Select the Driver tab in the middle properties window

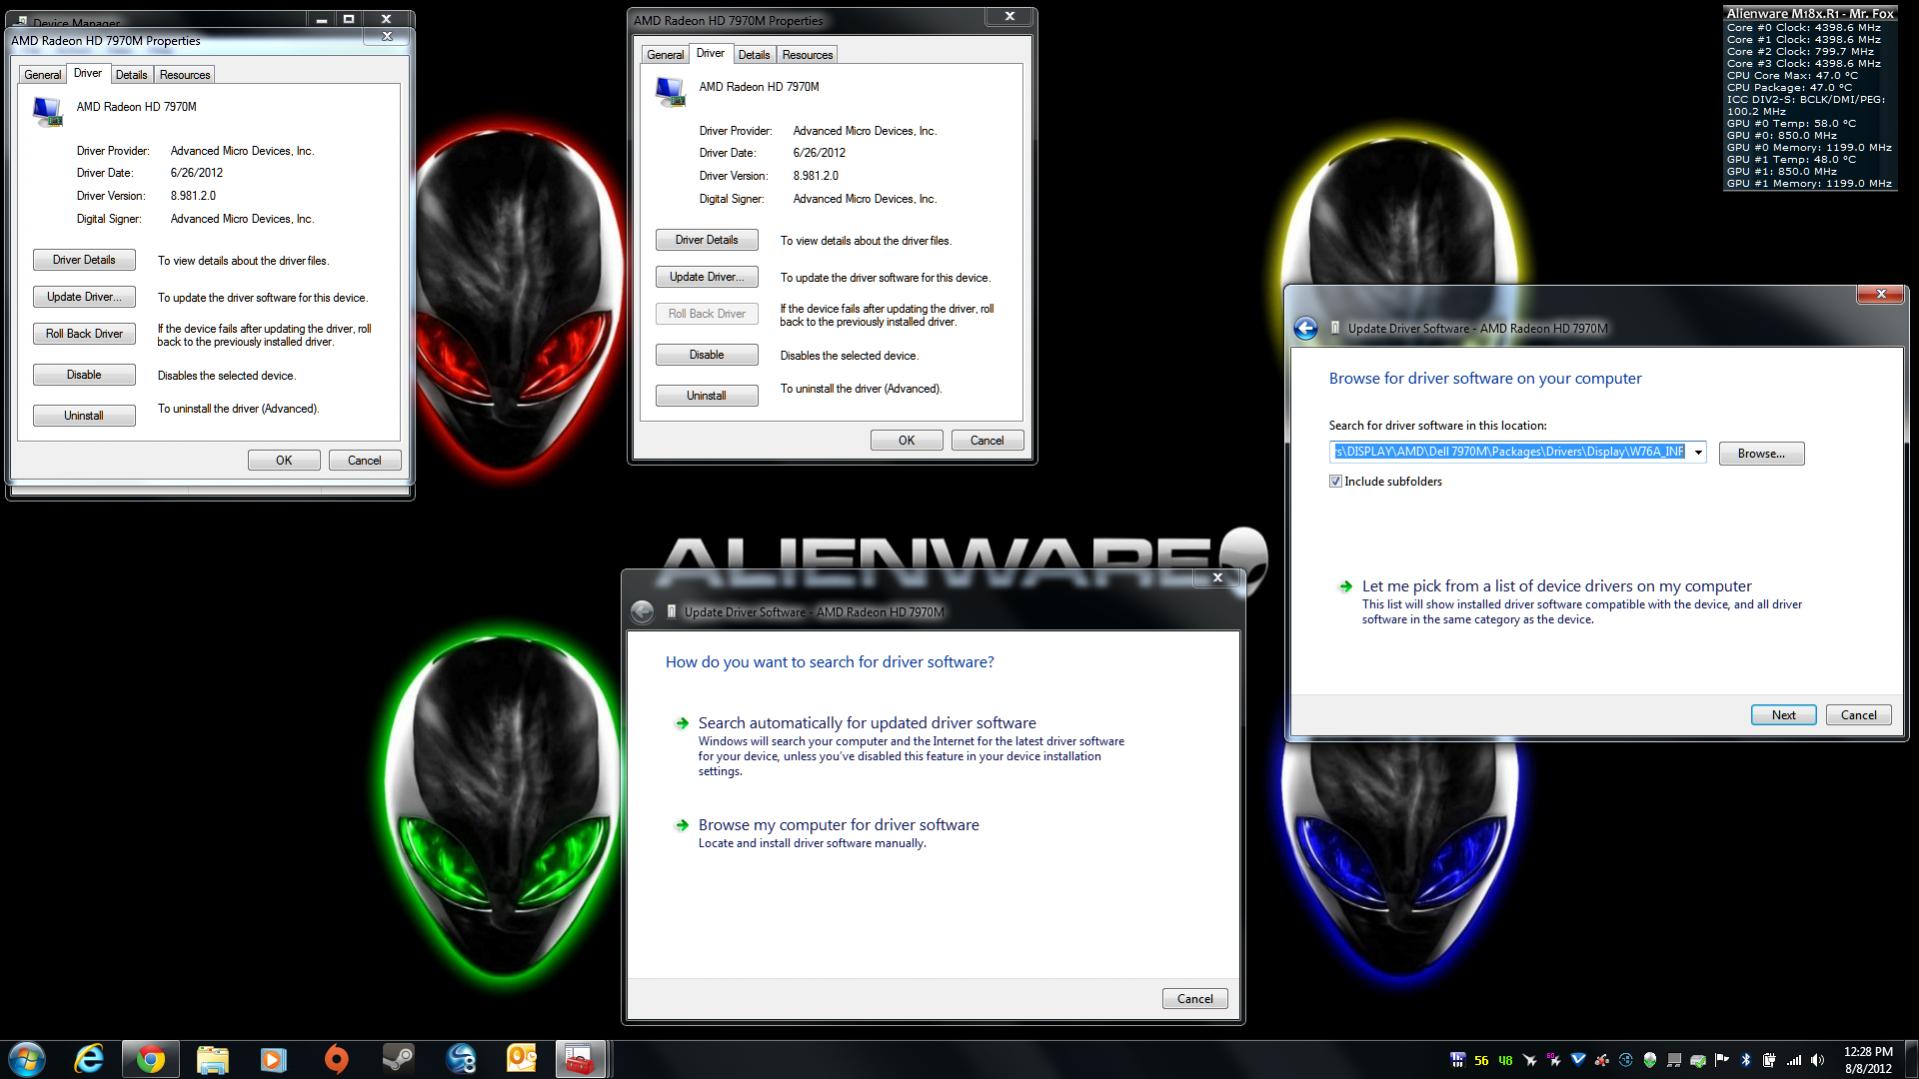(710, 53)
